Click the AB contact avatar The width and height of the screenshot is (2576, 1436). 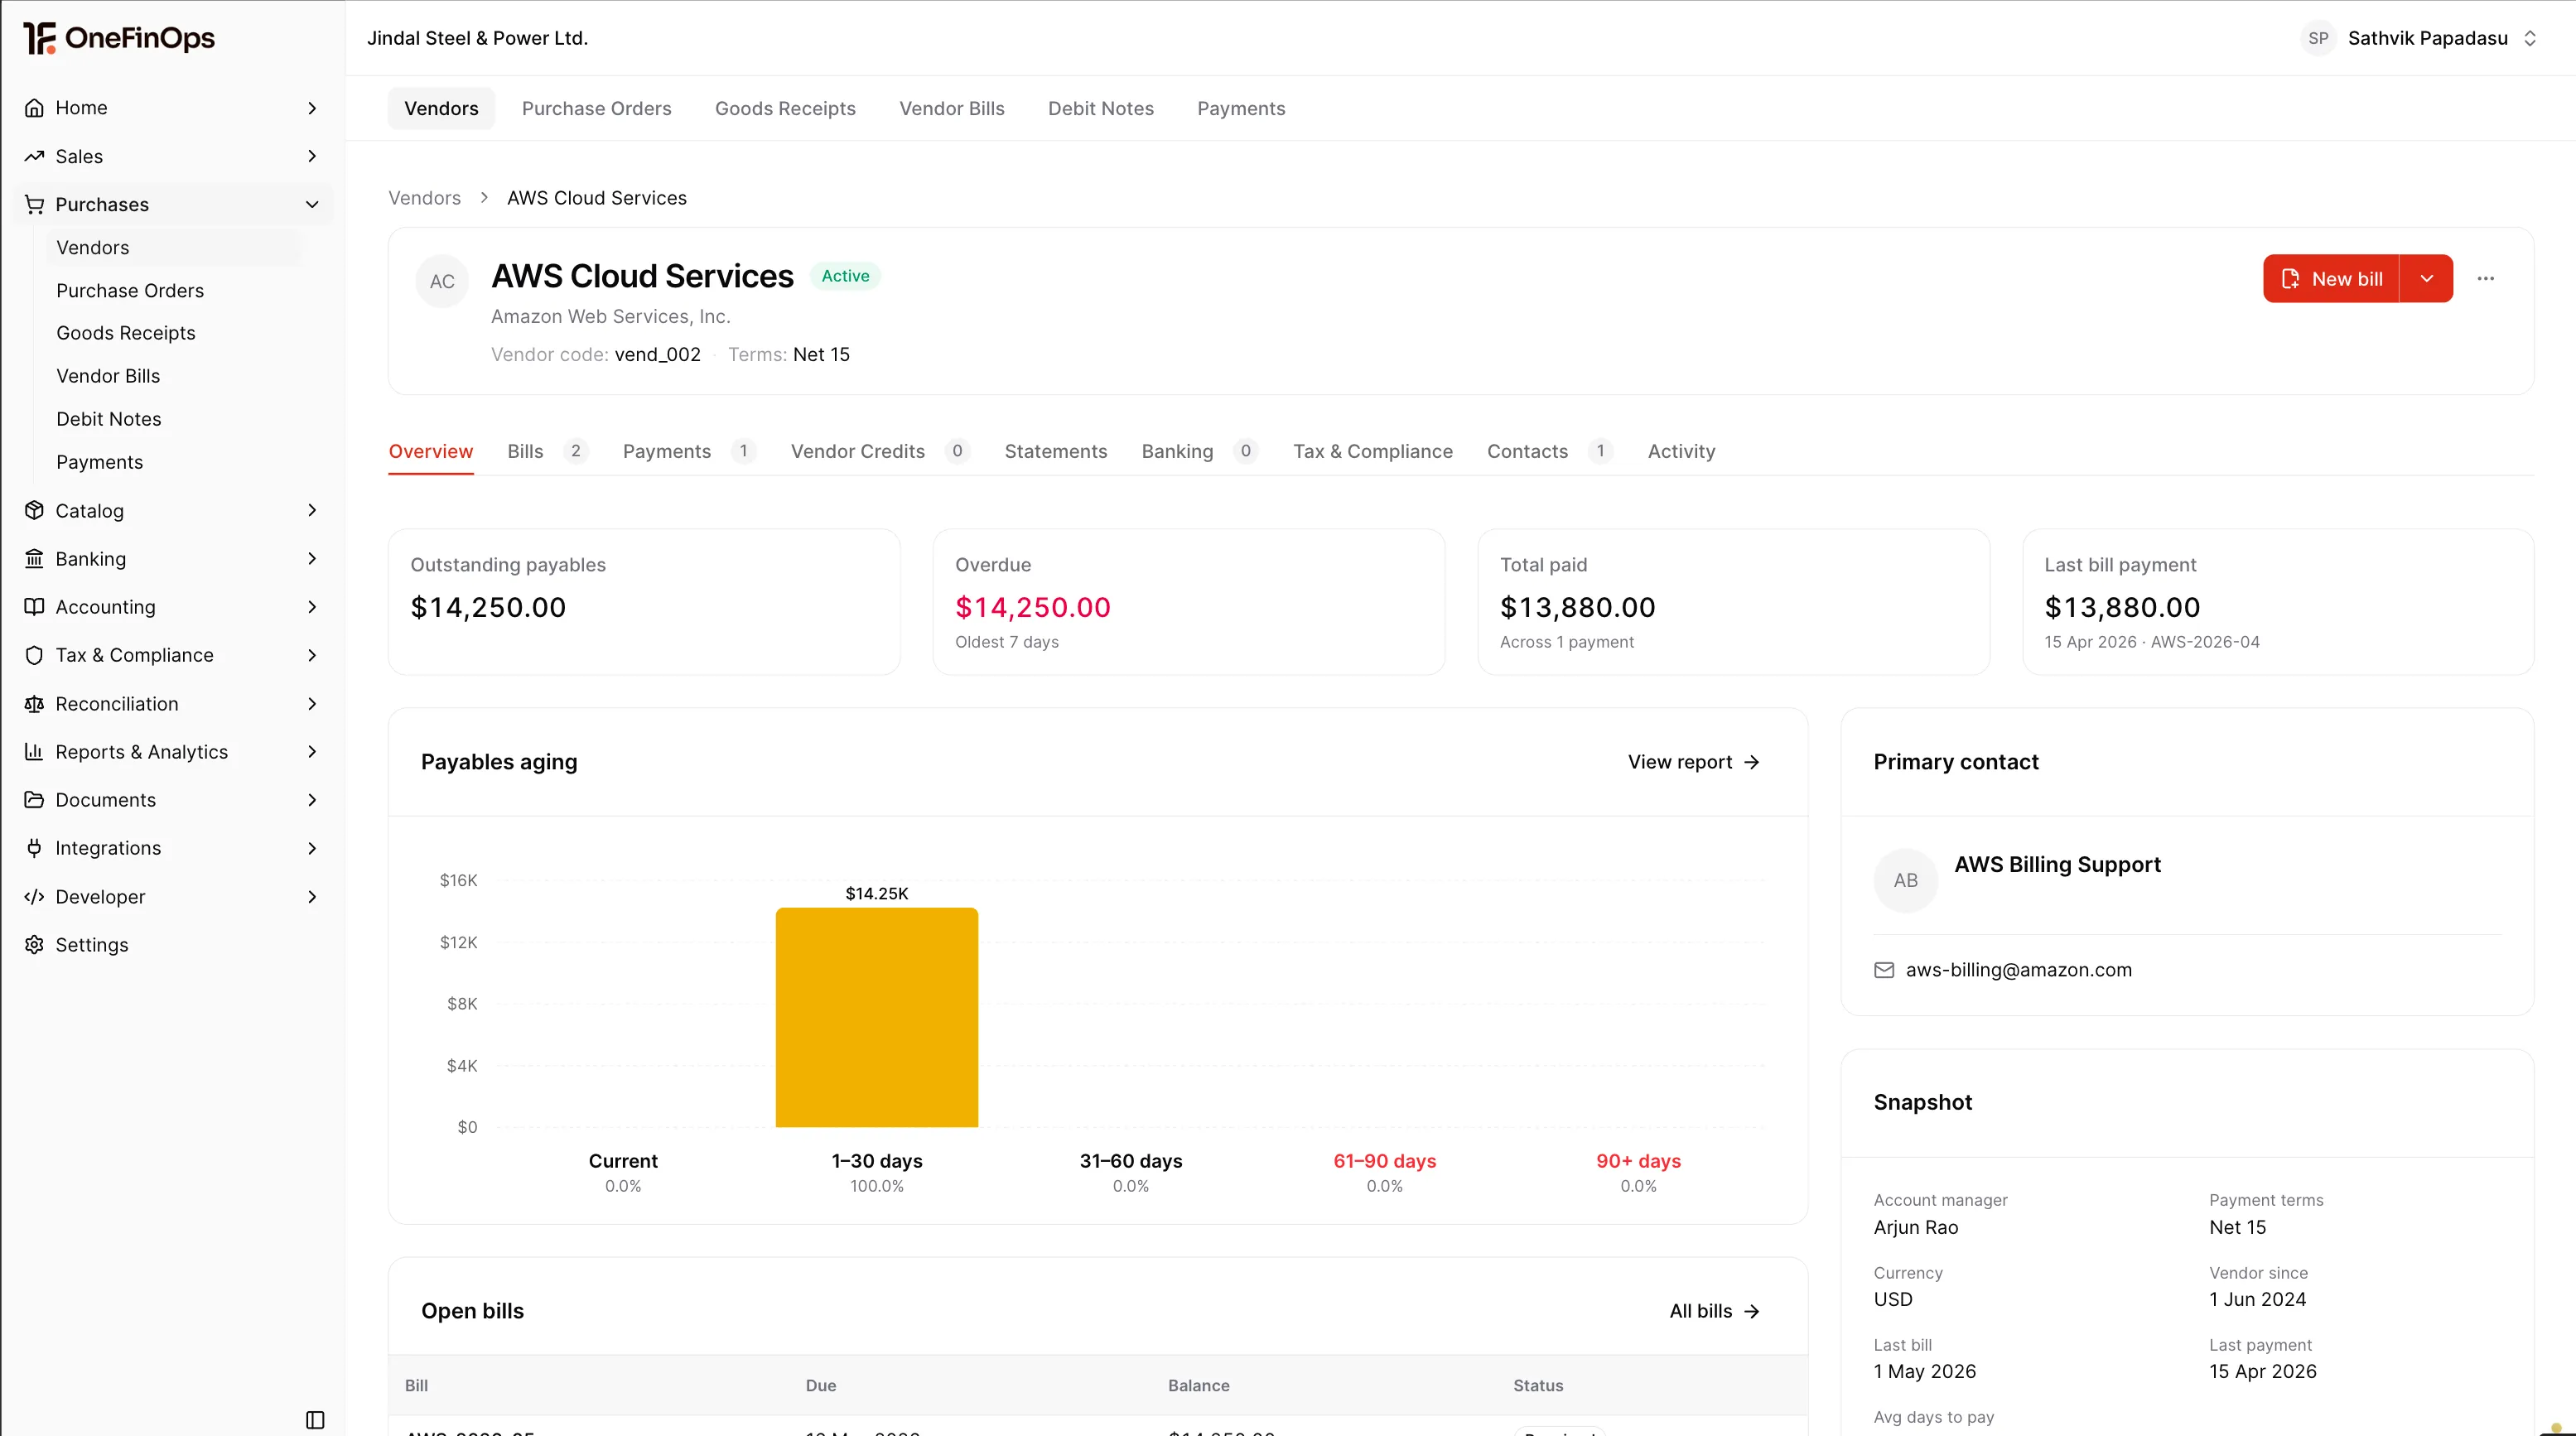1906,880
